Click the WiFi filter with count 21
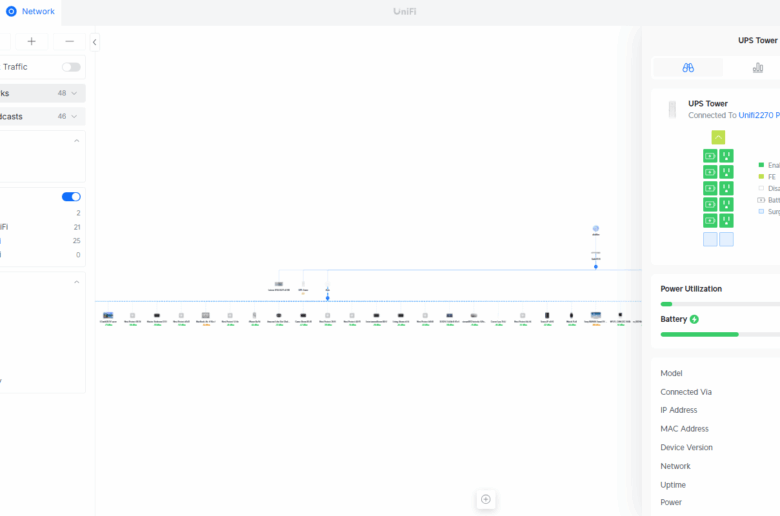Image resolution: width=780 pixels, height=516 pixels. coord(40,227)
